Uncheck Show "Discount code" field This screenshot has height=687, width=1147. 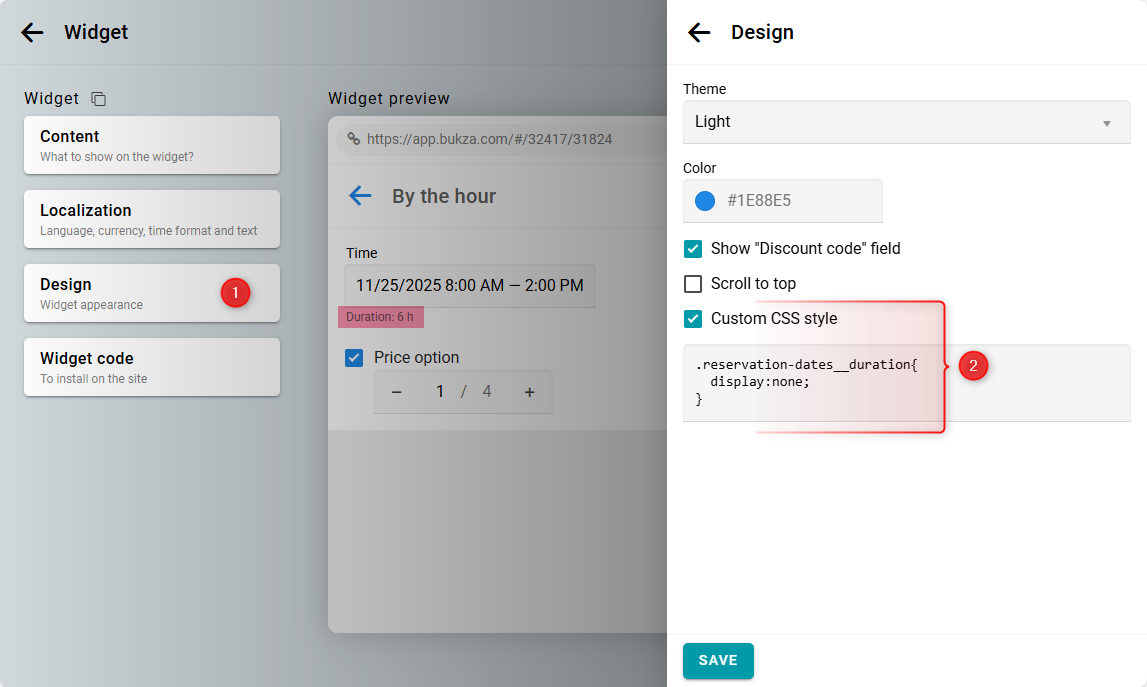tap(693, 249)
